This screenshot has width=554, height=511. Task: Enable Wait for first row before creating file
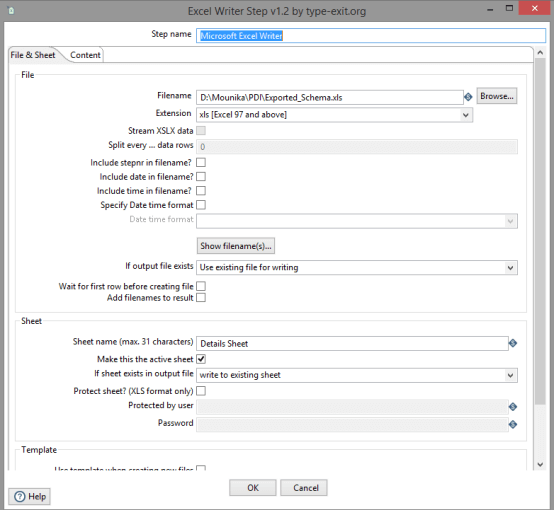coord(201,286)
